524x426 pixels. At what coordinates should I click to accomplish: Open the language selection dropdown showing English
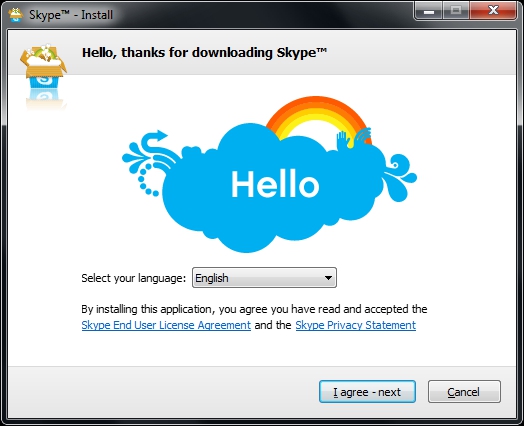[x=264, y=278]
